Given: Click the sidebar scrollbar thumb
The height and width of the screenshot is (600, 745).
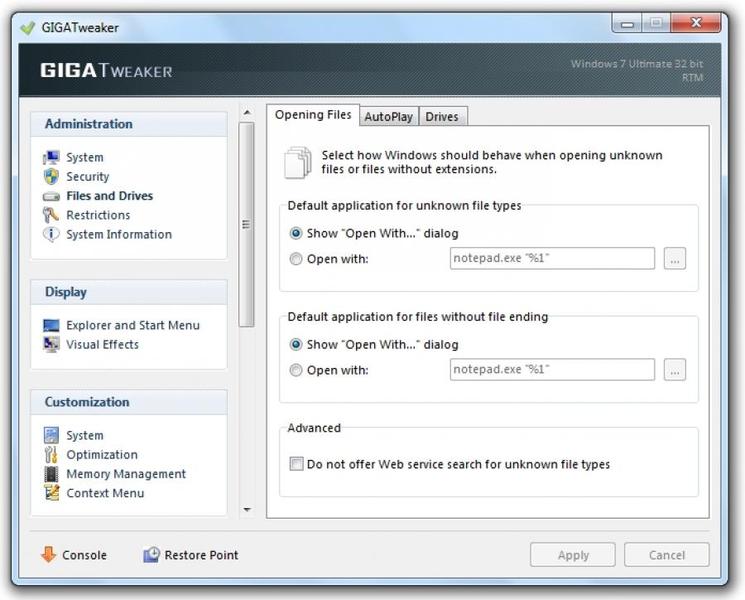Looking at the screenshot, I should tap(246, 224).
